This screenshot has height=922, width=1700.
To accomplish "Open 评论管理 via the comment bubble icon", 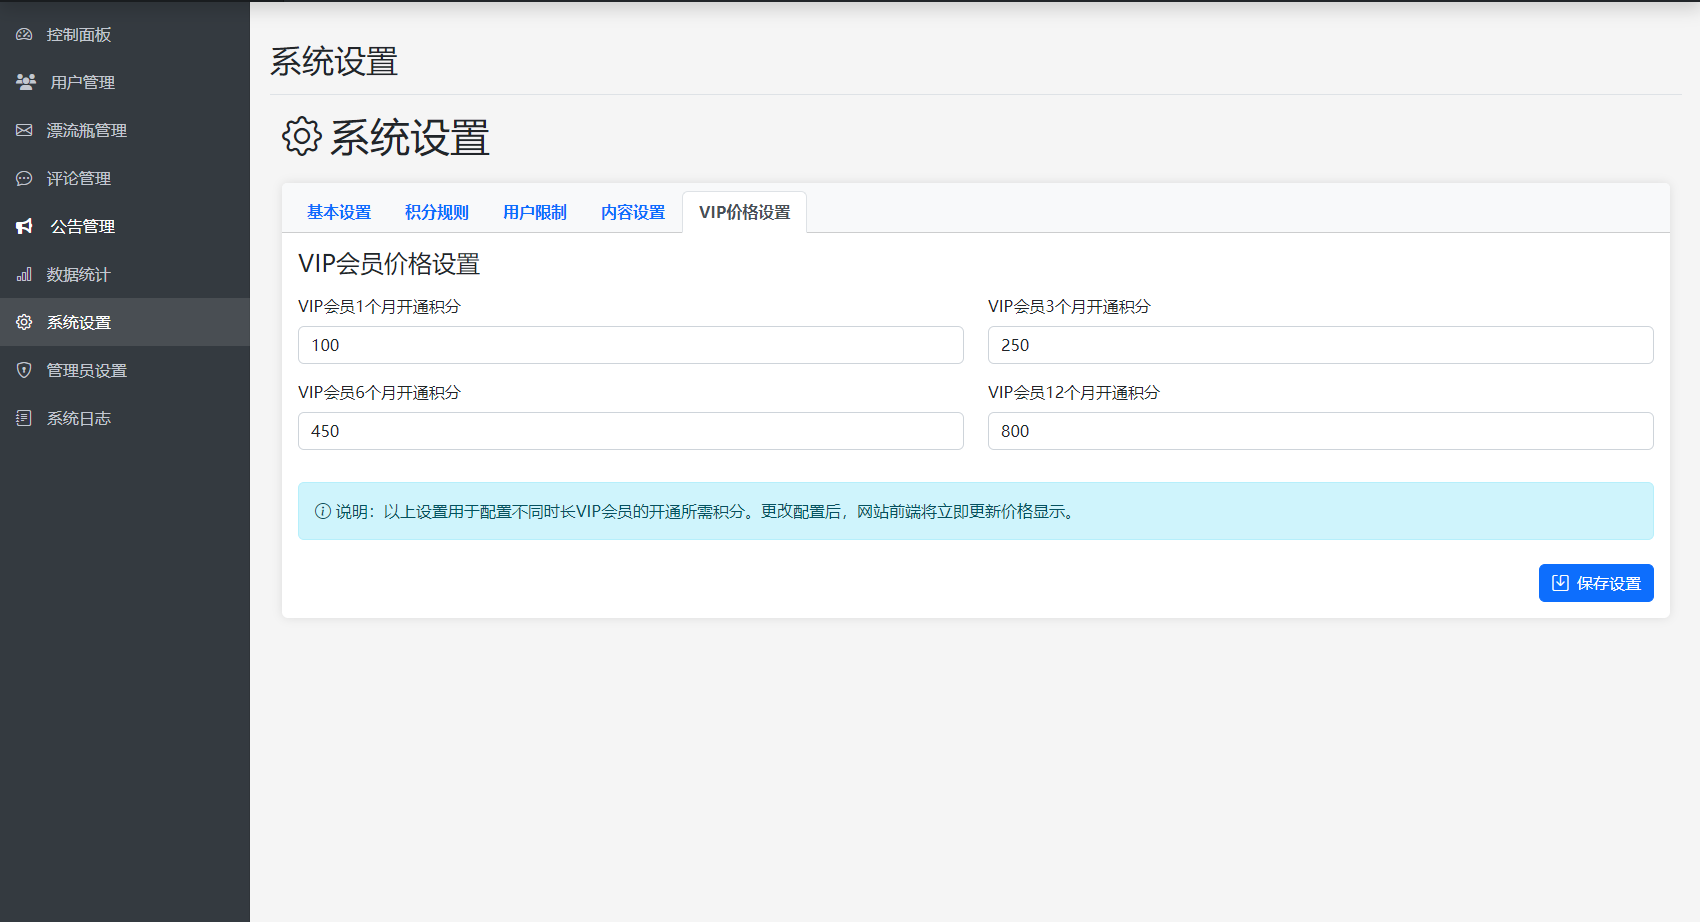I will tap(24, 178).
